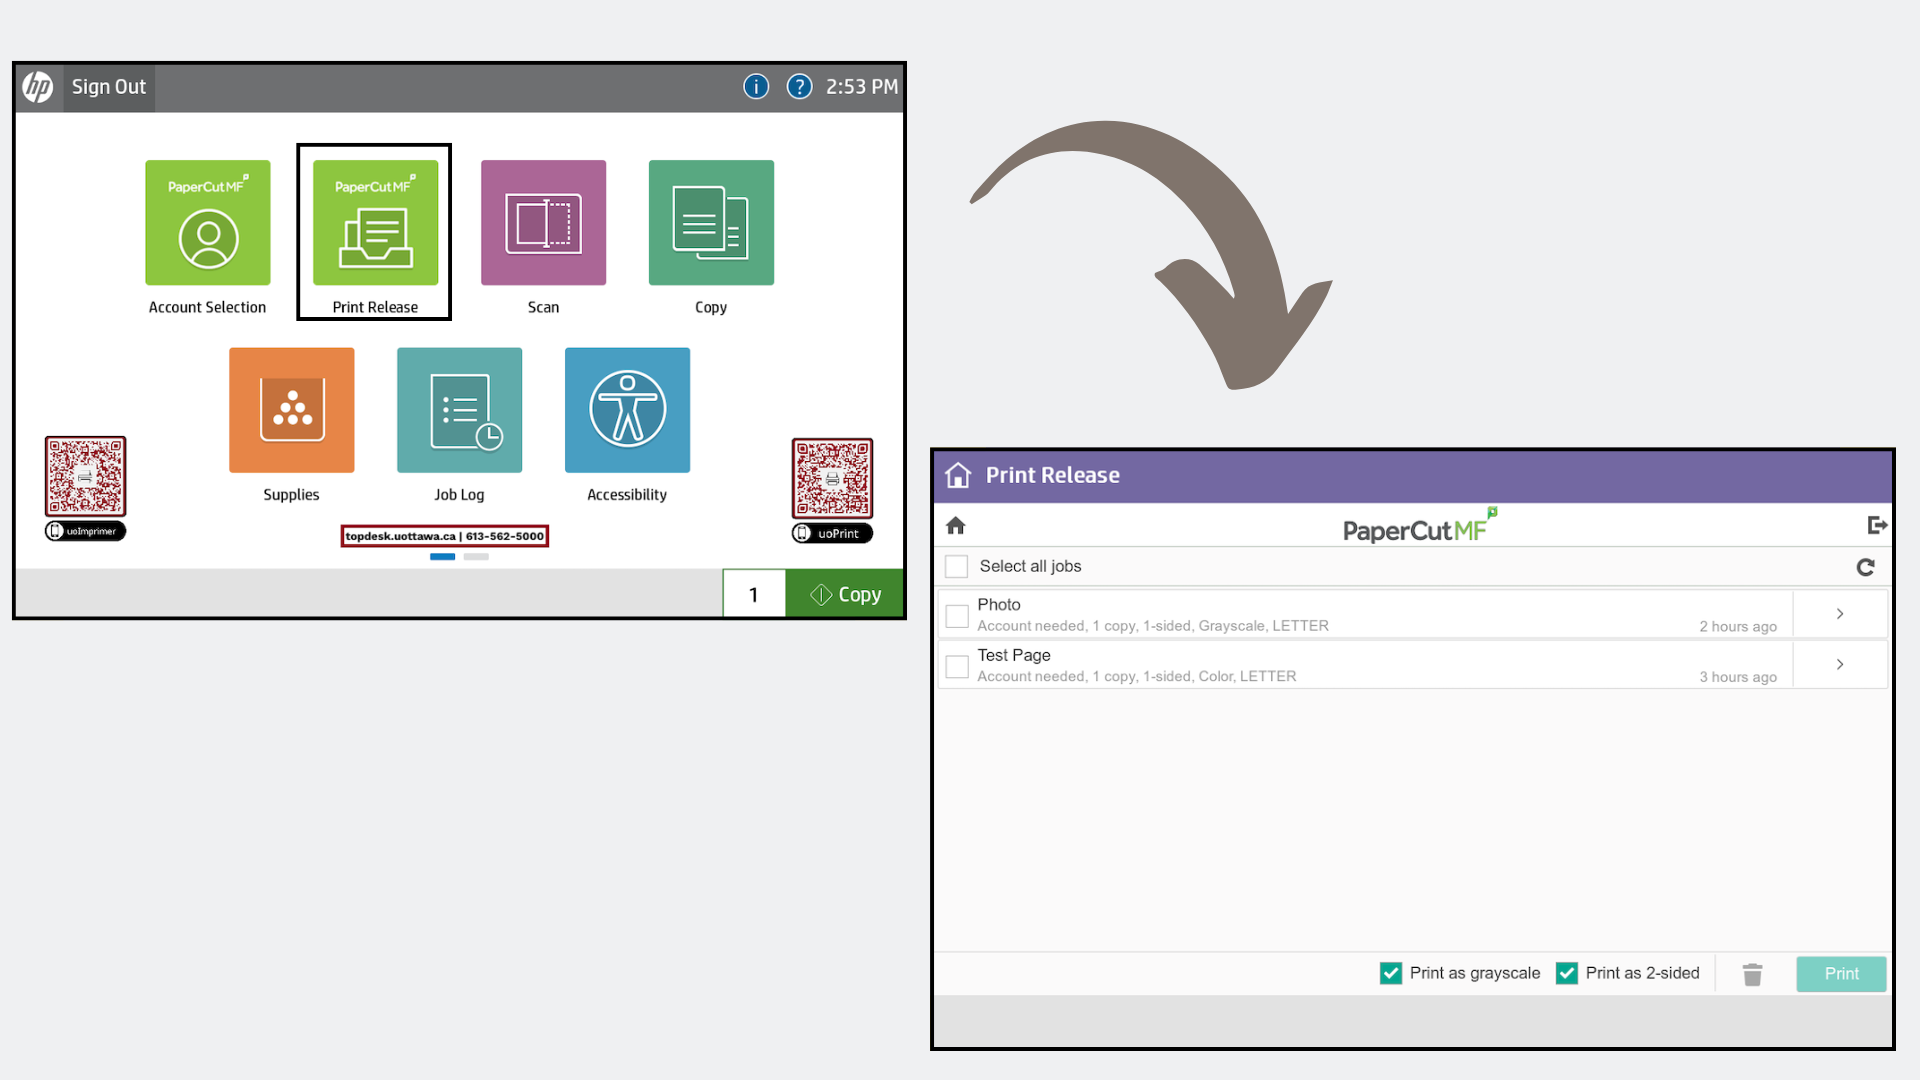1920x1080 pixels.
Task: Open the Supplies app tile
Action: pyautogui.click(x=291, y=410)
